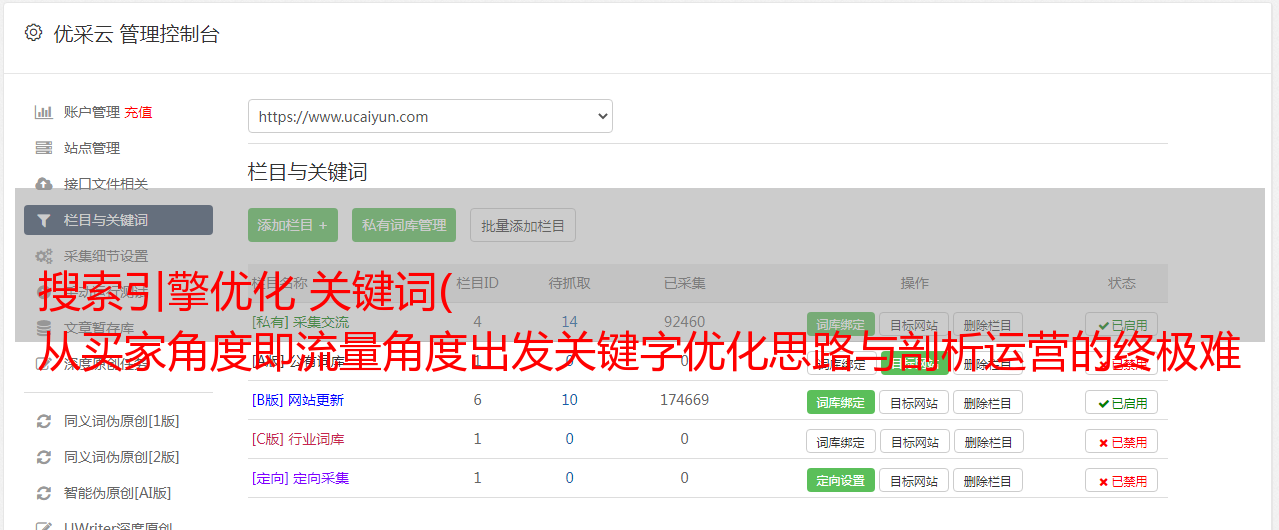Open the [B版] 网站更新 column link
The image size is (1279, 530).
pos(298,400)
